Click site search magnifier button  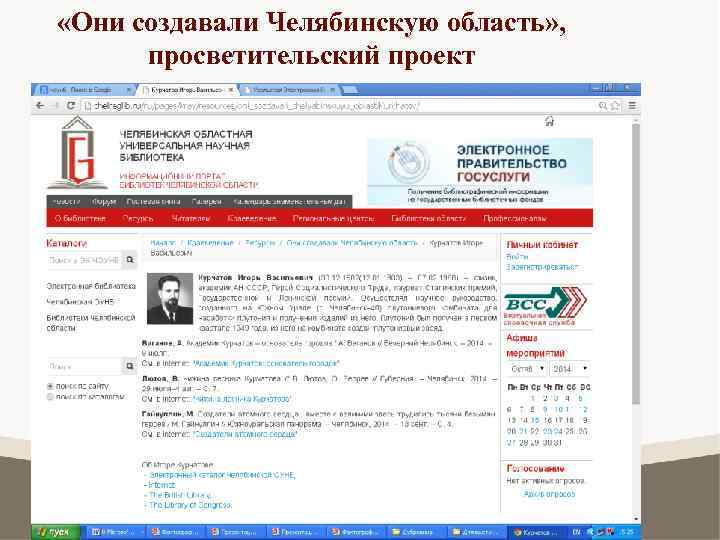point(130,366)
